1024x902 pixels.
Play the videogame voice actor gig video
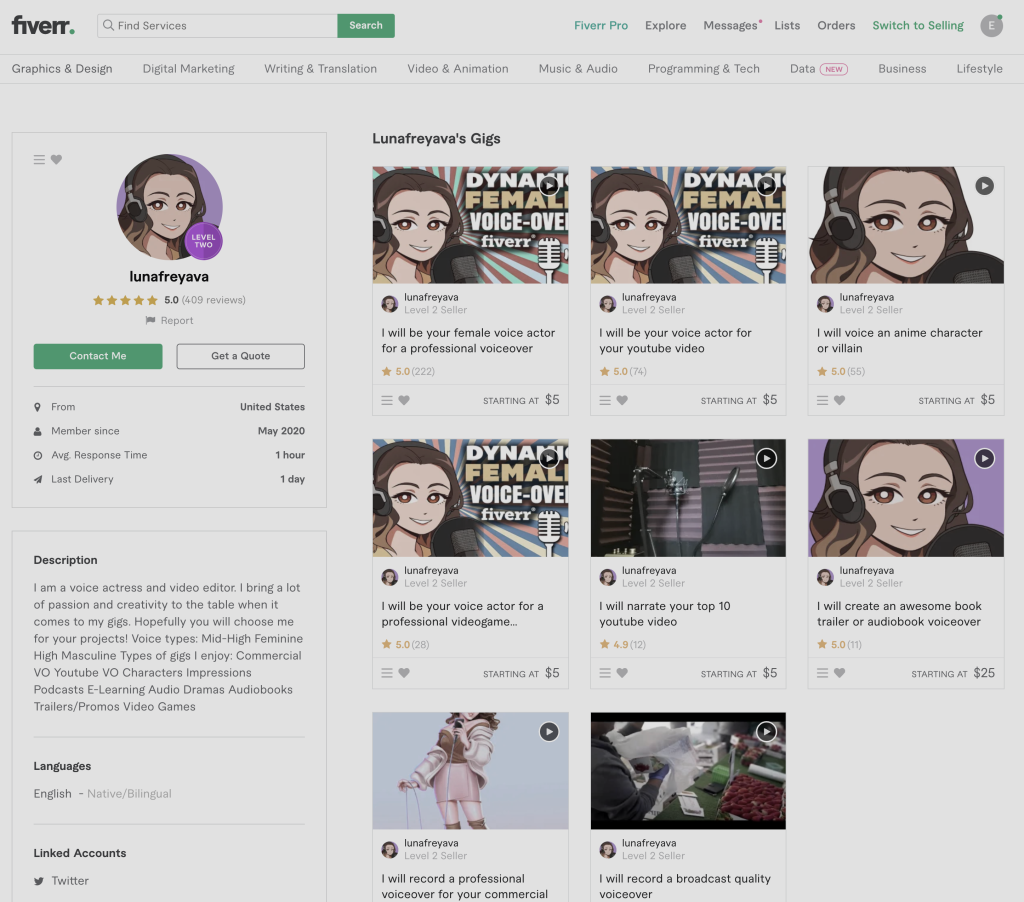tap(549, 459)
